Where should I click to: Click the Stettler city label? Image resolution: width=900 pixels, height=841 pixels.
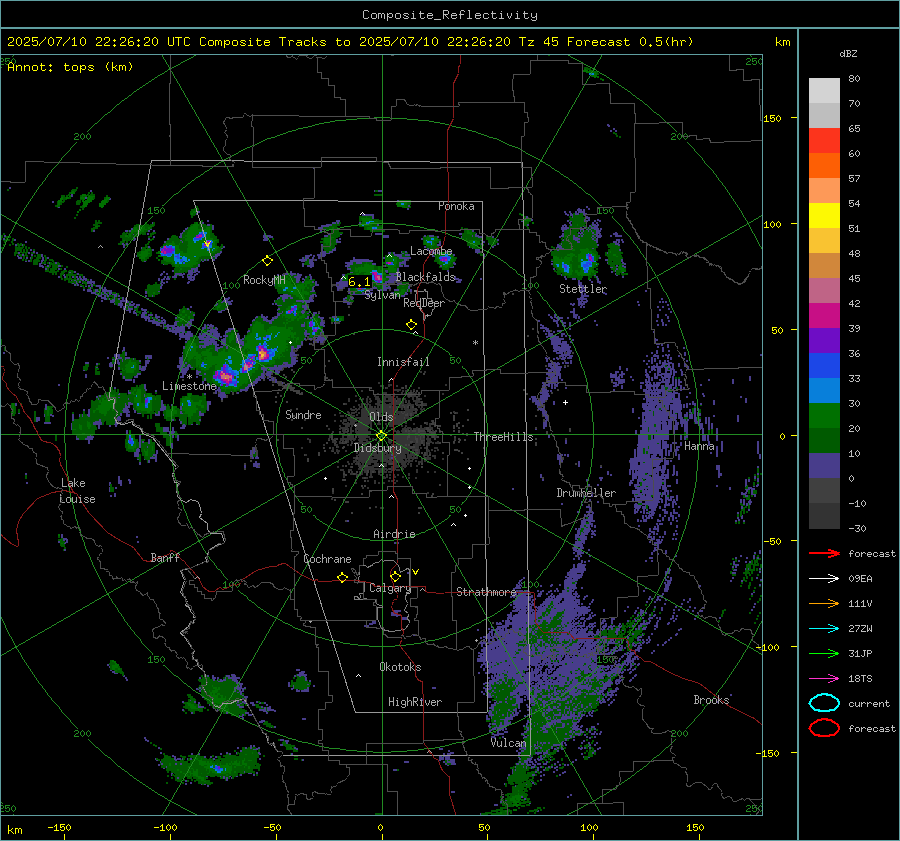click(583, 289)
